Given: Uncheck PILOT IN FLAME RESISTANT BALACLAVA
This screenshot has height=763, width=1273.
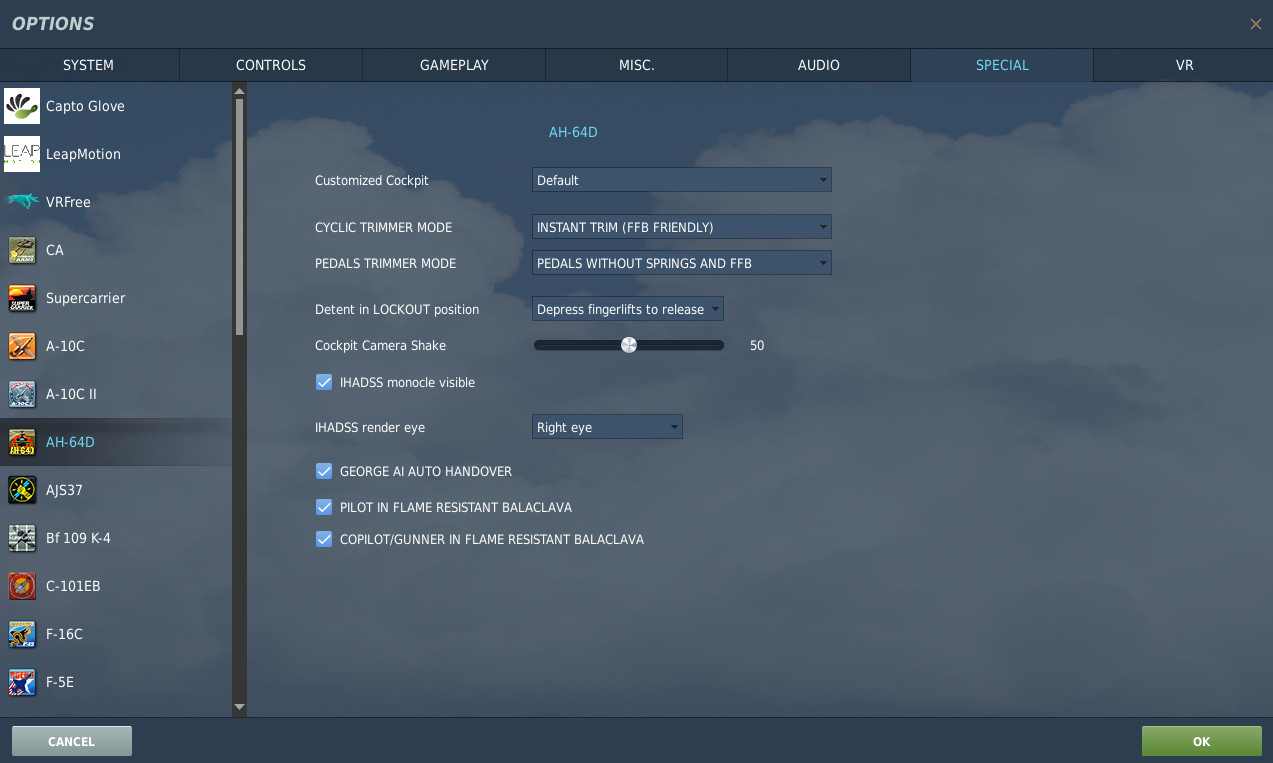Looking at the screenshot, I should (324, 507).
